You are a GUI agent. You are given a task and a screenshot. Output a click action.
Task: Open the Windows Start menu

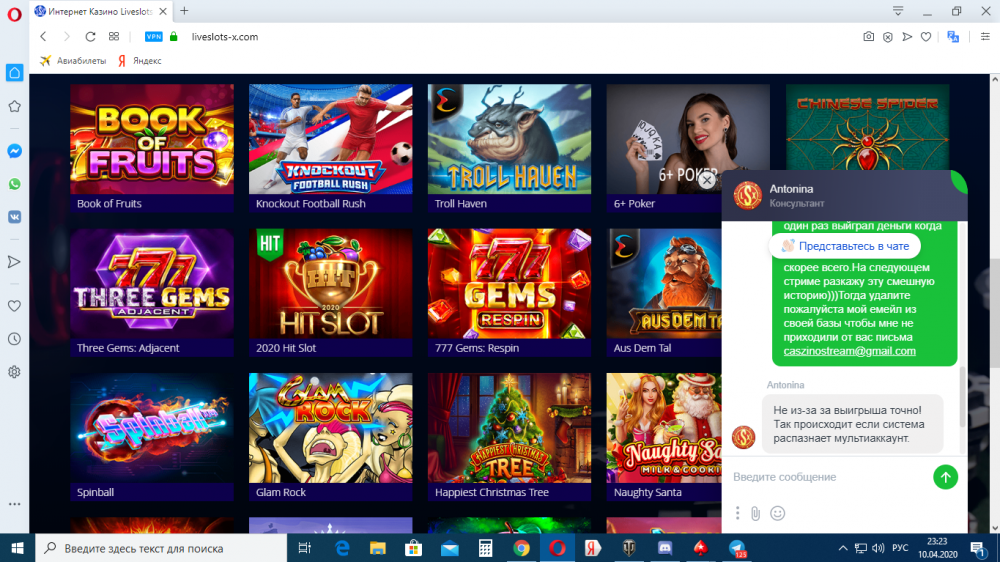click(x=17, y=548)
